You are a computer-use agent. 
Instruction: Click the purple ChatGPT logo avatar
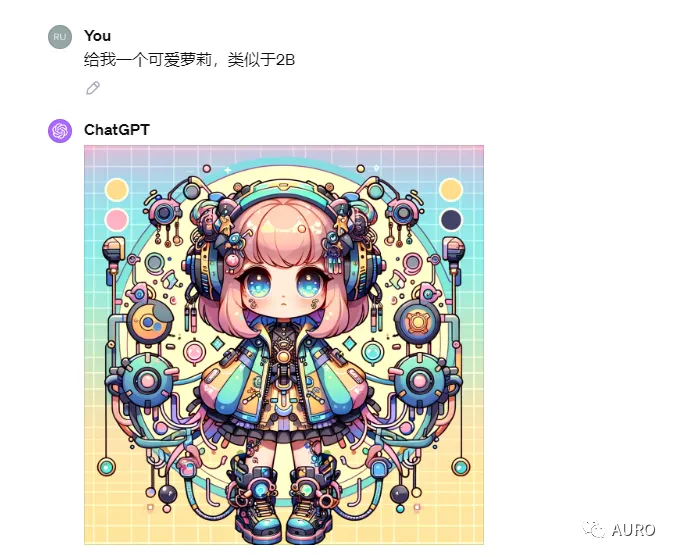coord(60,130)
